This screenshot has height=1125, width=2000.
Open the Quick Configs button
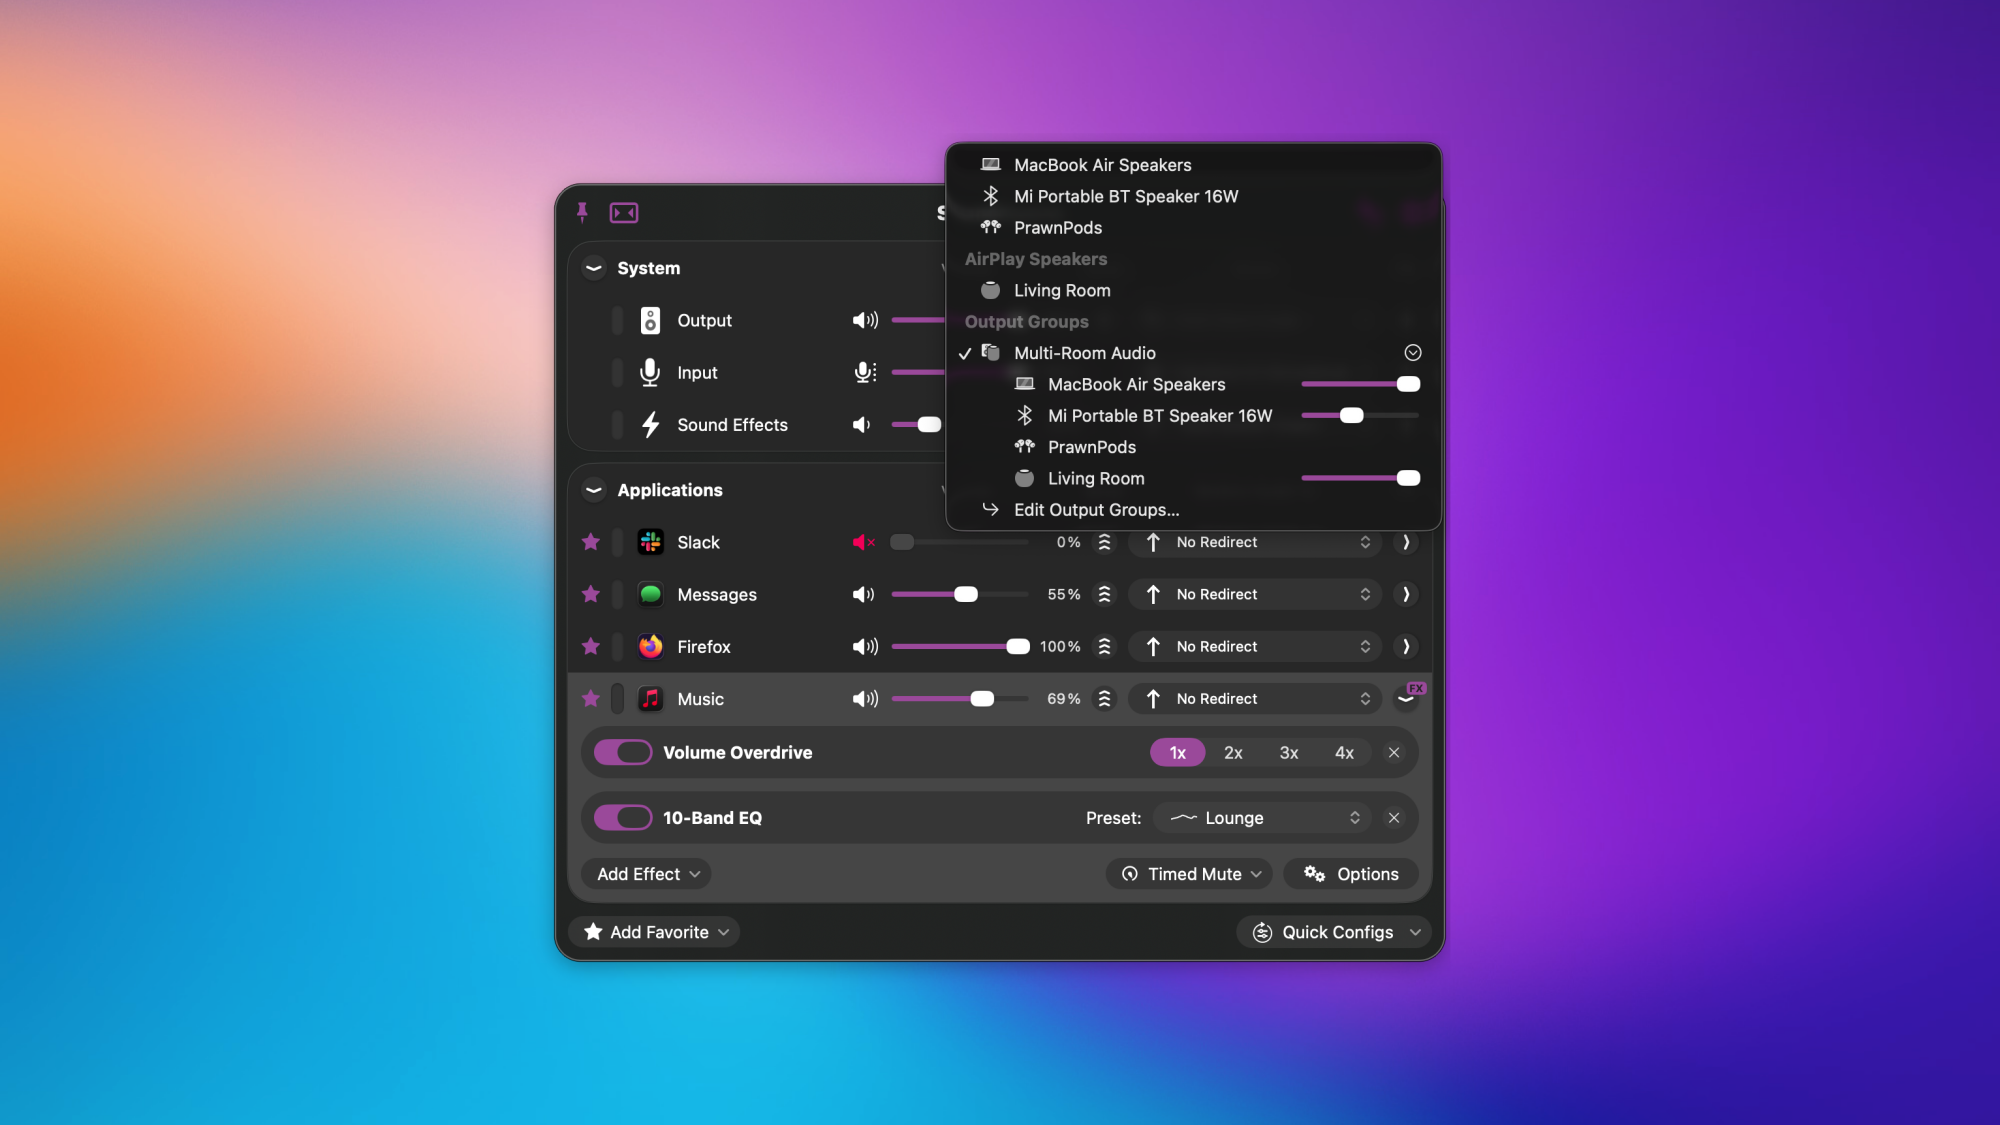click(x=1335, y=932)
